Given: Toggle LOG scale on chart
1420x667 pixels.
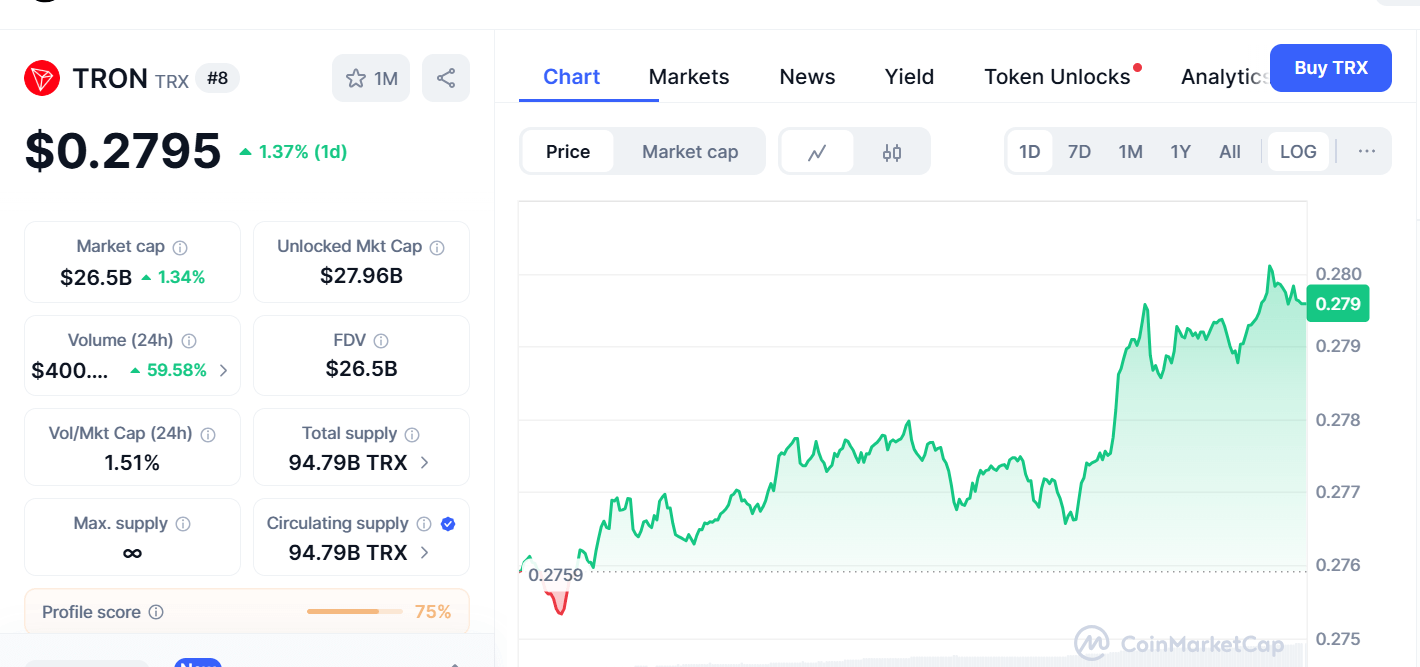Looking at the screenshot, I should click(x=1298, y=152).
